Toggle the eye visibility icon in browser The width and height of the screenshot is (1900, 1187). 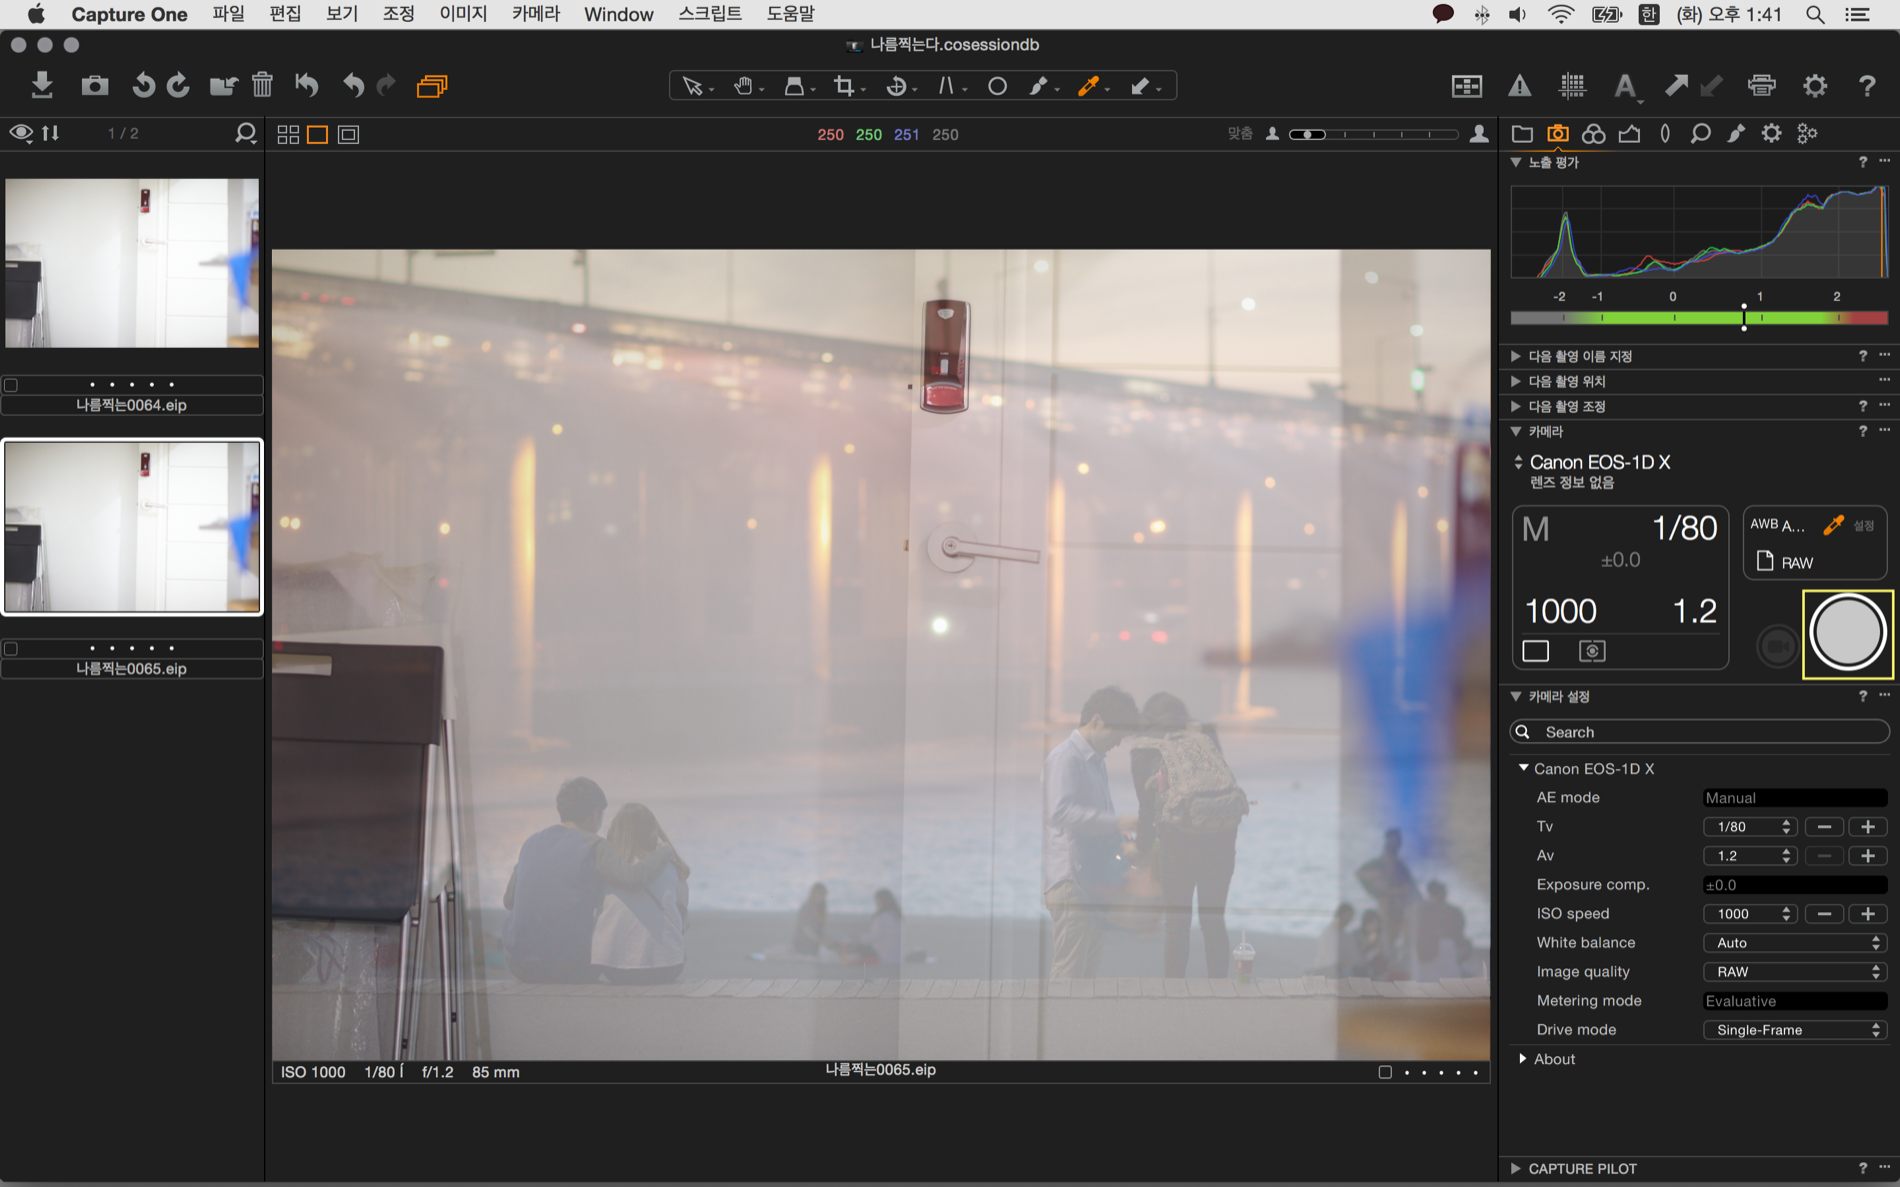pyautogui.click(x=20, y=133)
